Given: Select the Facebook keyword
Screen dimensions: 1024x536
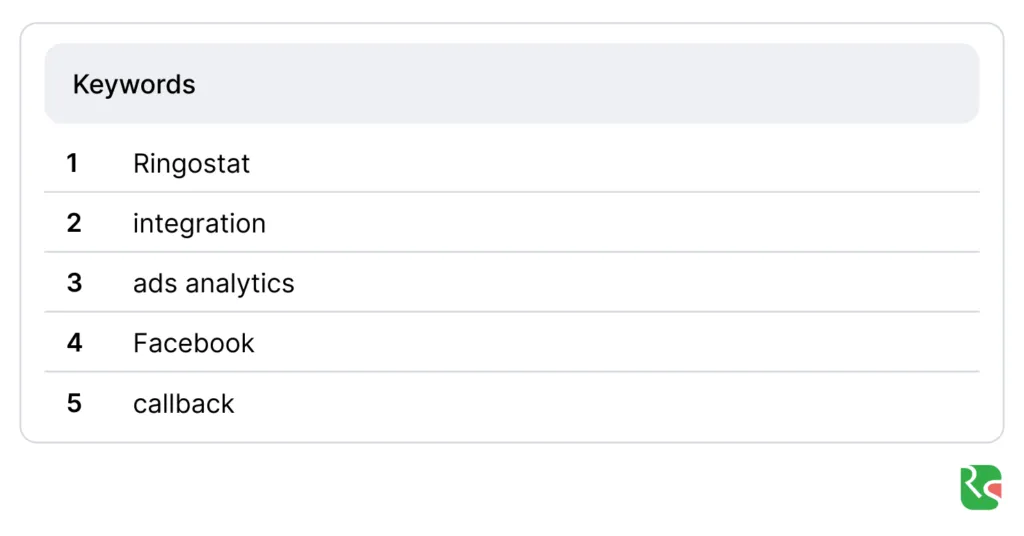Looking at the screenshot, I should tap(193, 343).
